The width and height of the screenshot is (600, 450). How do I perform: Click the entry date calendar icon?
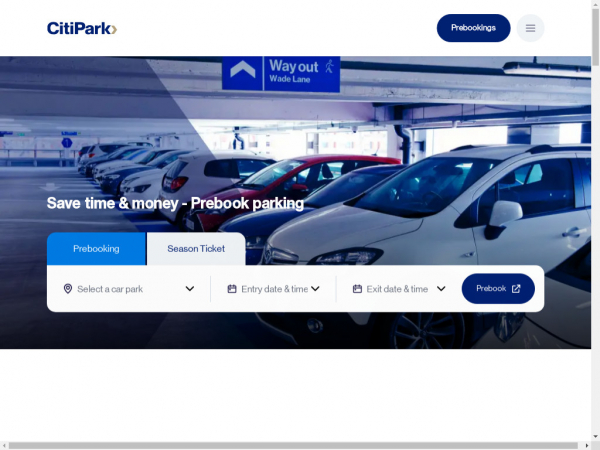232,289
